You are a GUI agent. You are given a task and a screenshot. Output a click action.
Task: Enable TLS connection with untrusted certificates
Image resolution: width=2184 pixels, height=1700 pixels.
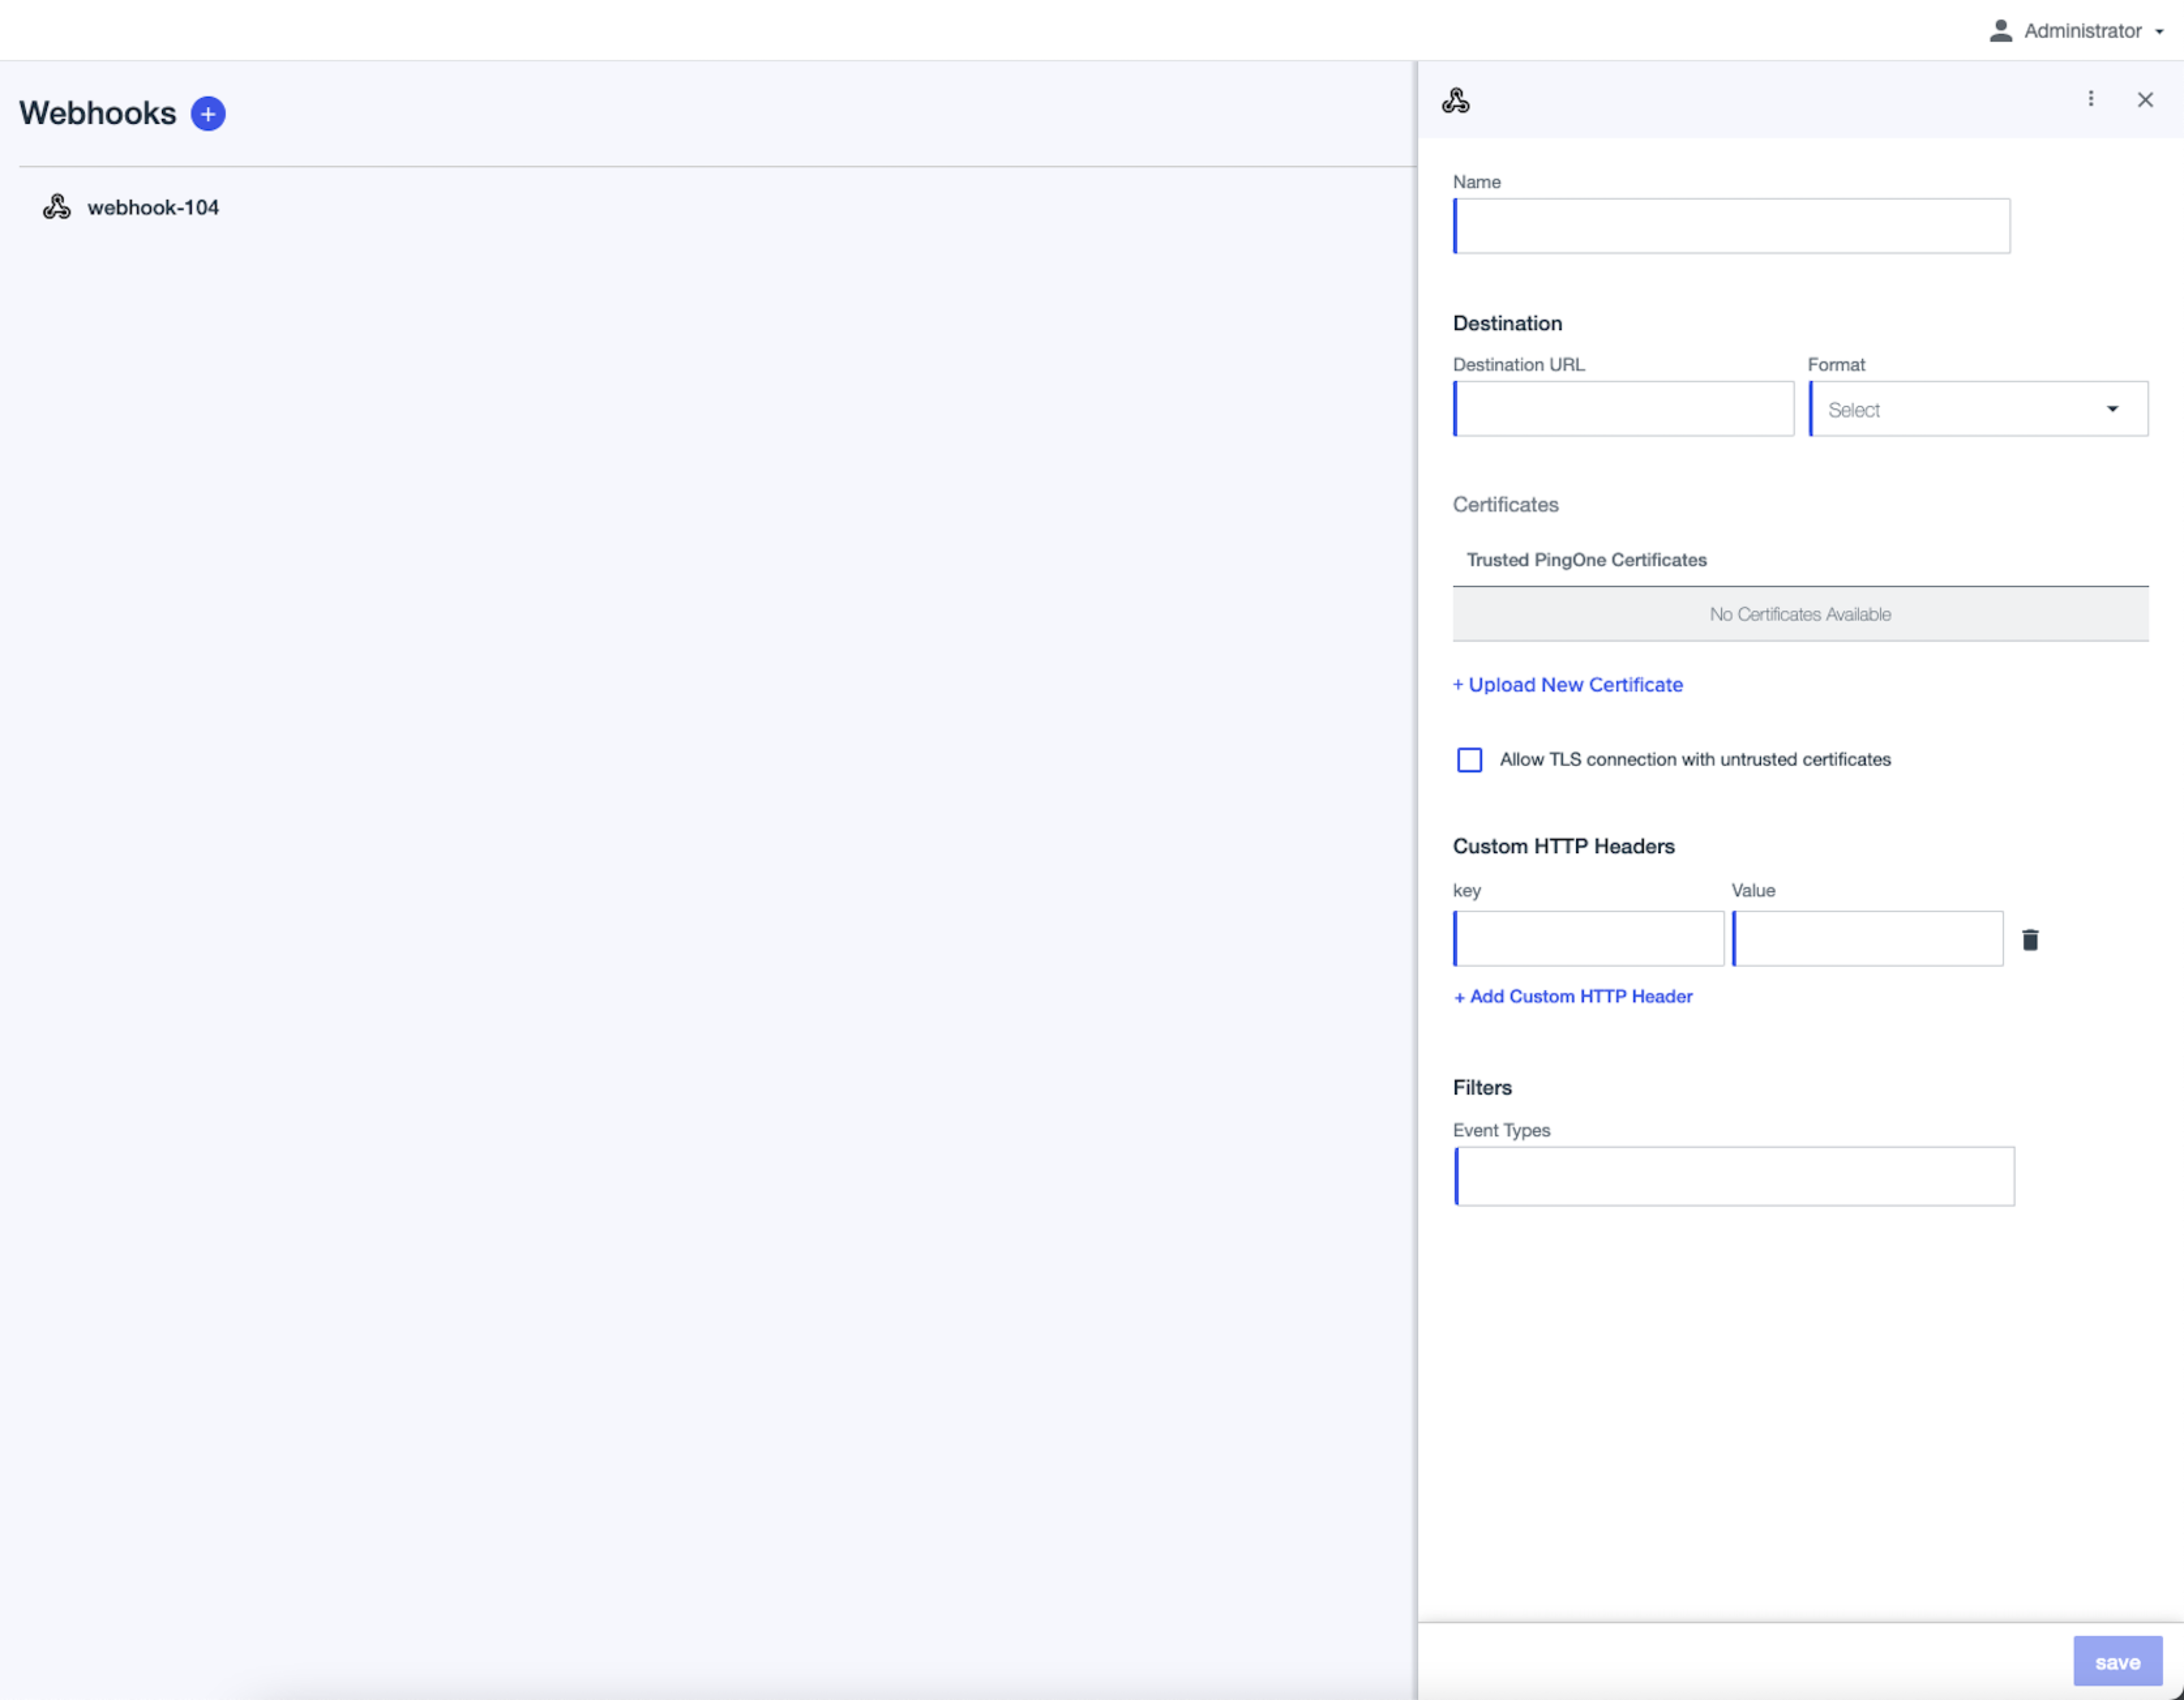[1469, 760]
